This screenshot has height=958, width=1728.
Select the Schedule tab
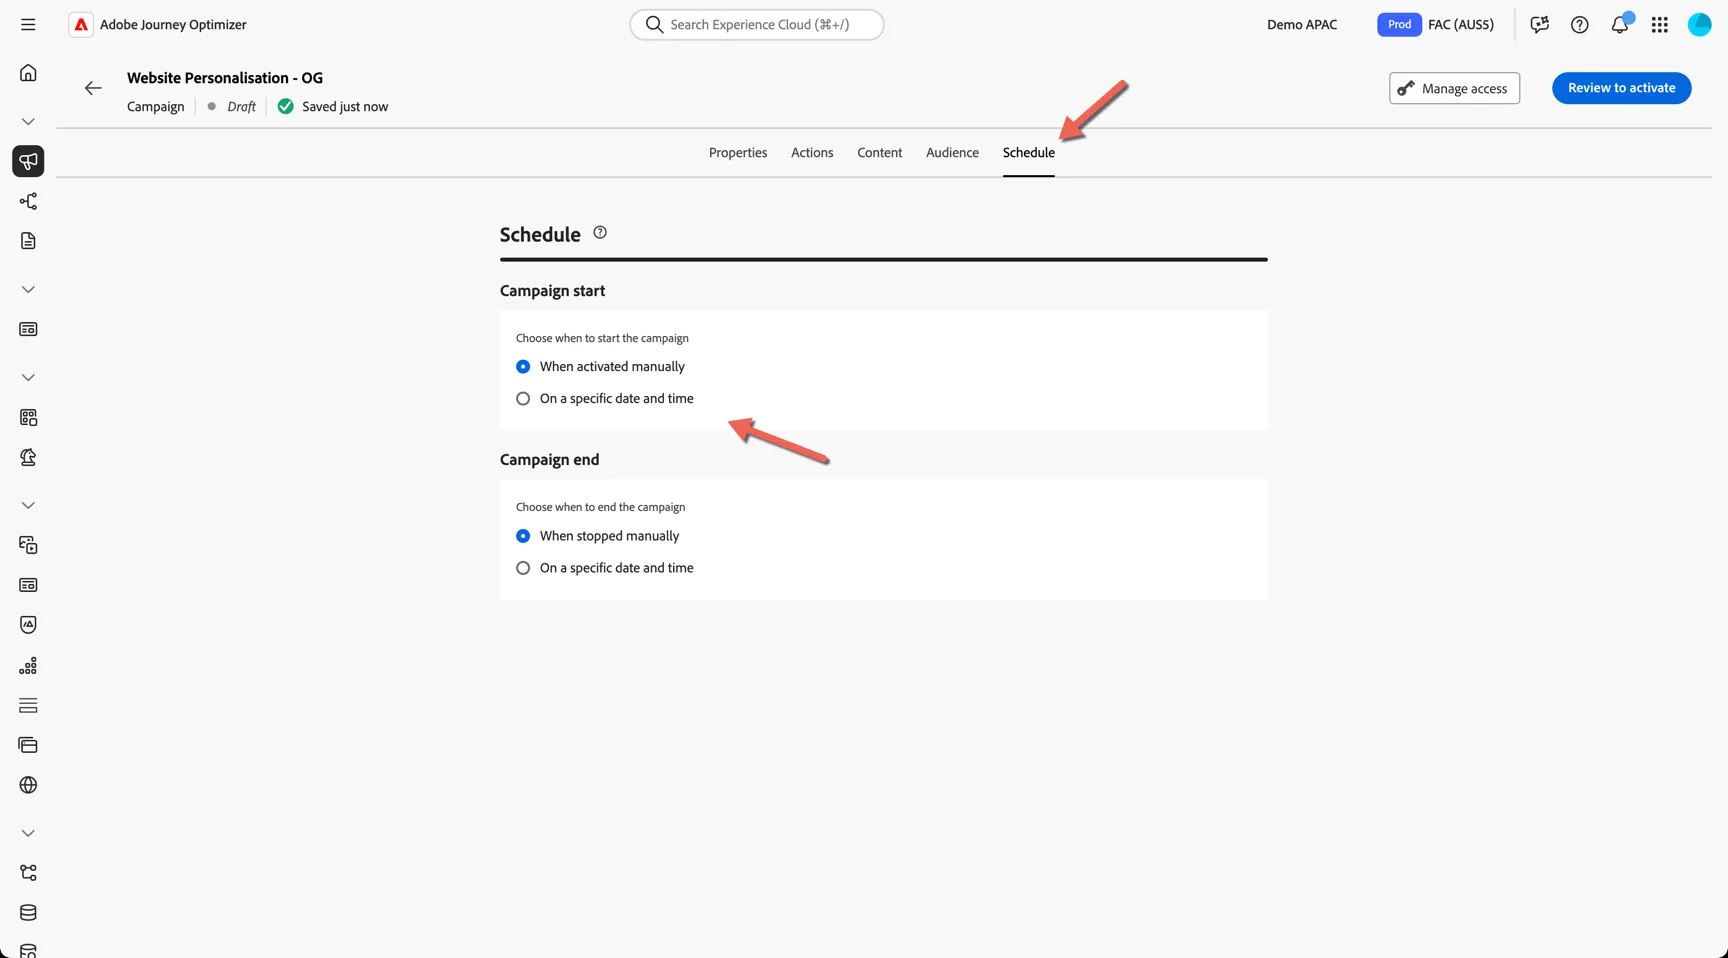[x=1029, y=153]
